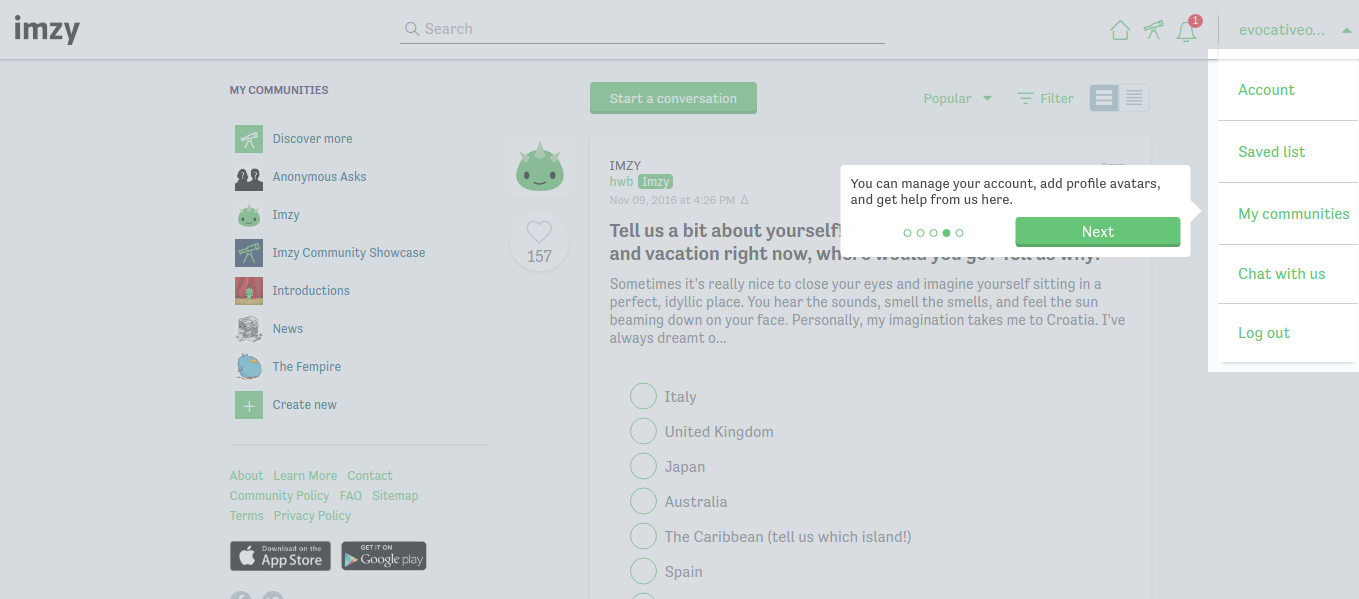The image size is (1359, 599).
Task: Select United Kingdom poll option
Action: [x=643, y=431]
